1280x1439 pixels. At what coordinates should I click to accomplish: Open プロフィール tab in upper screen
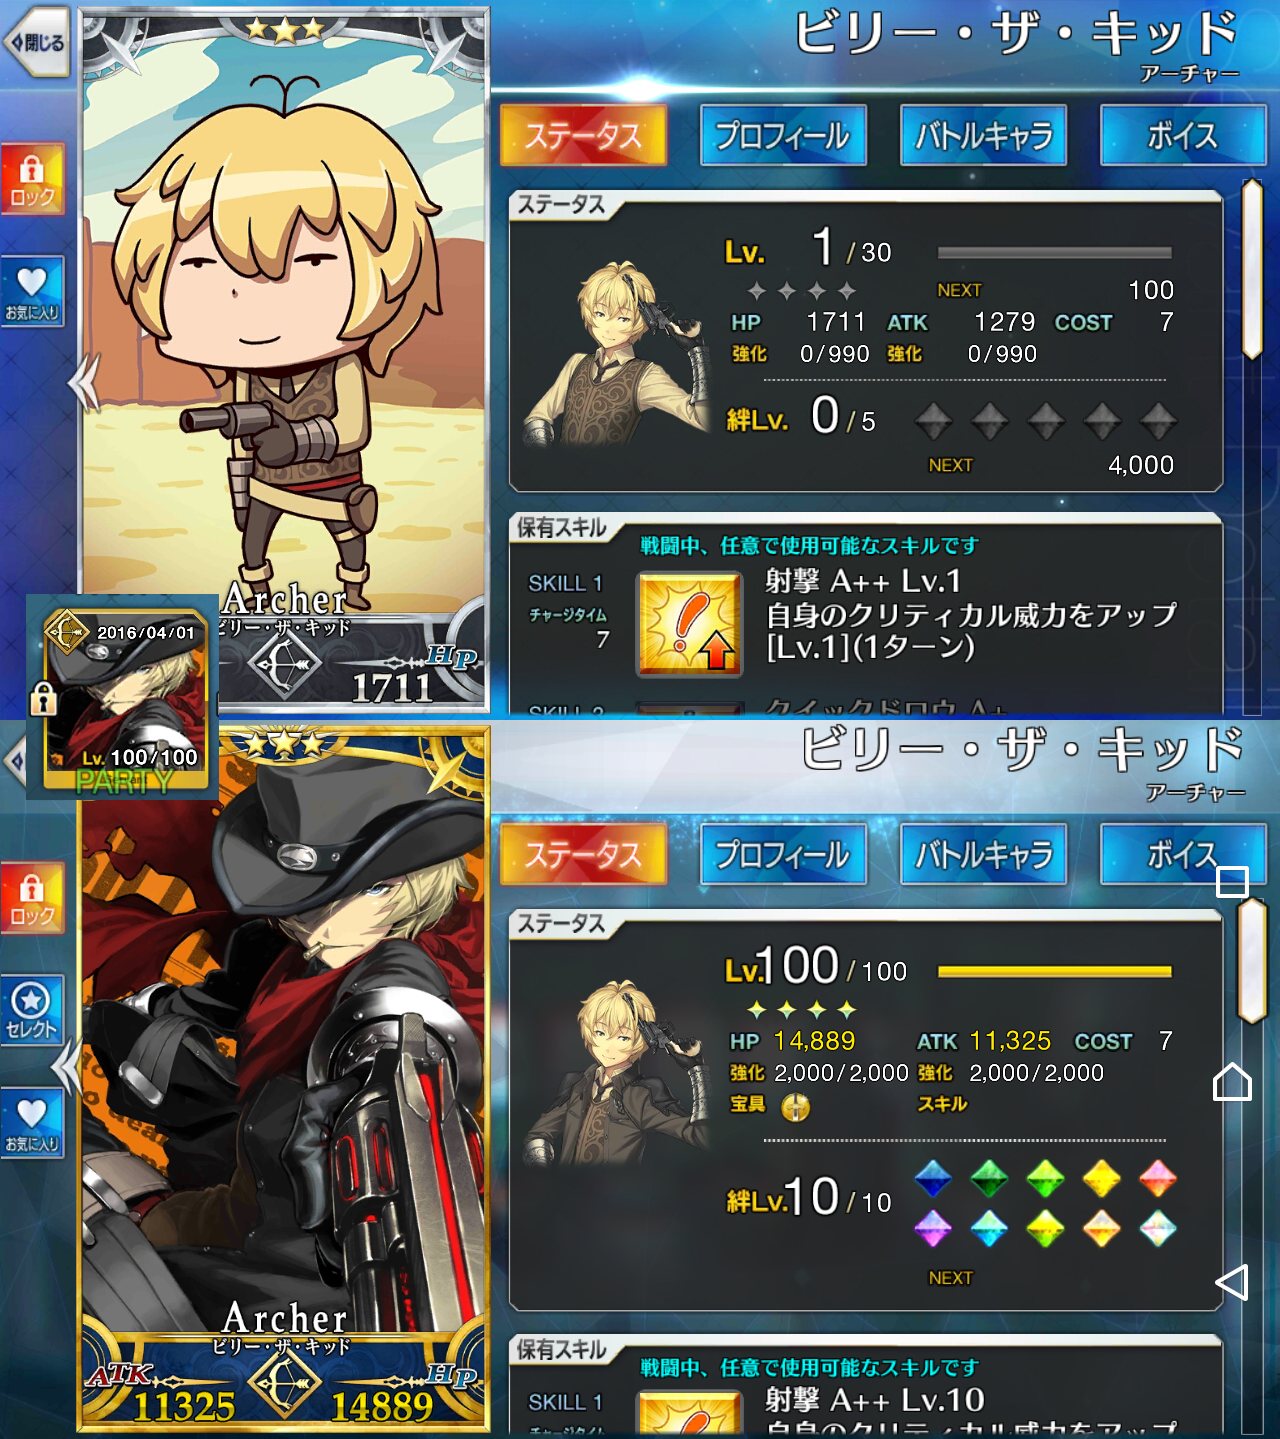pos(783,135)
